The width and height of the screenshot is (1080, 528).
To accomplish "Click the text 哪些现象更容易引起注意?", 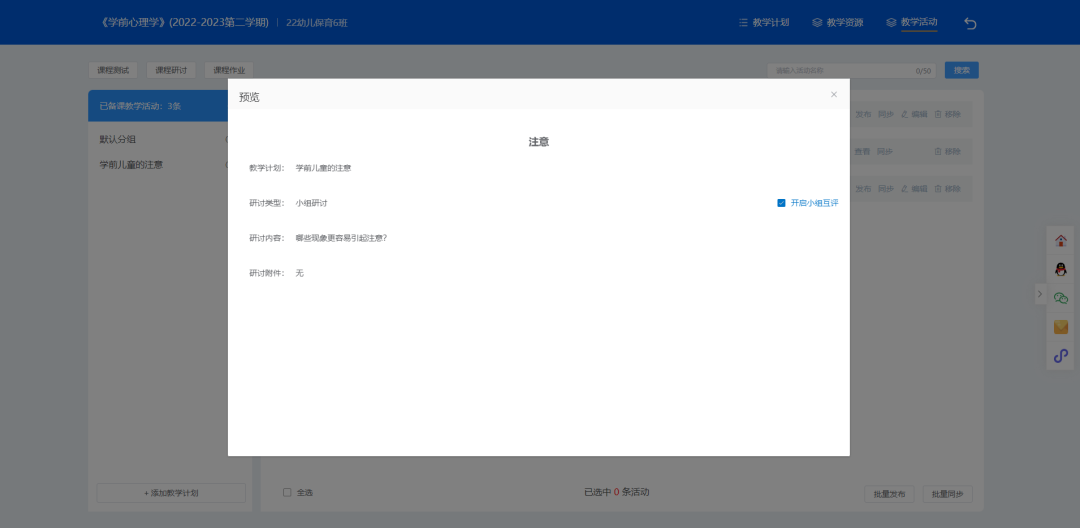I will click(341, 238).
